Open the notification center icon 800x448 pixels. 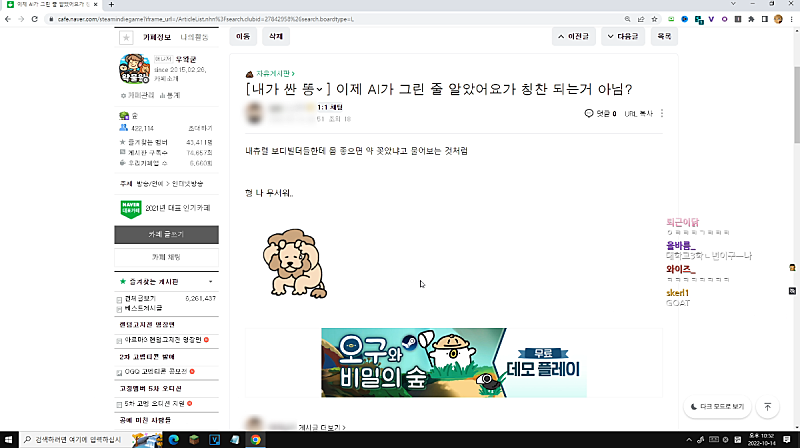click(x=787, y=439)
